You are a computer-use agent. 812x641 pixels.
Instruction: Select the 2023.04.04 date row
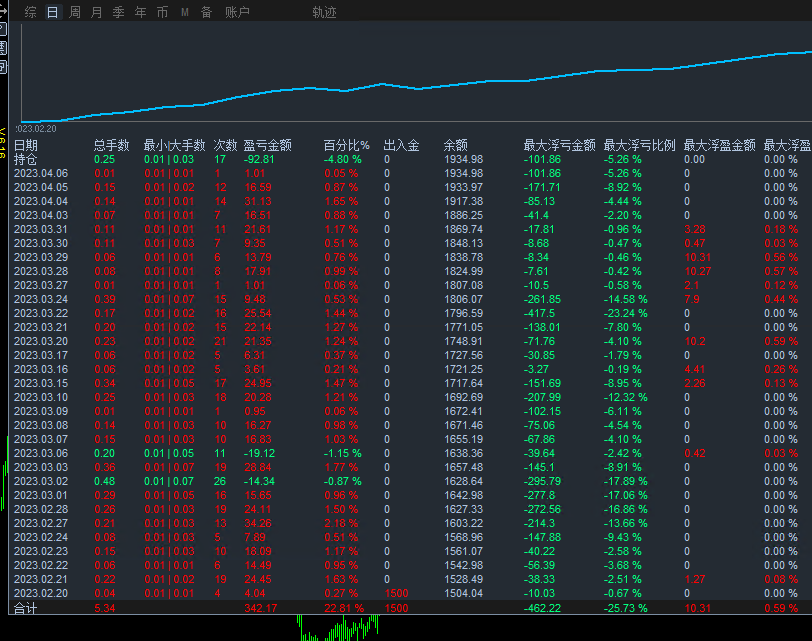point(410,201)
